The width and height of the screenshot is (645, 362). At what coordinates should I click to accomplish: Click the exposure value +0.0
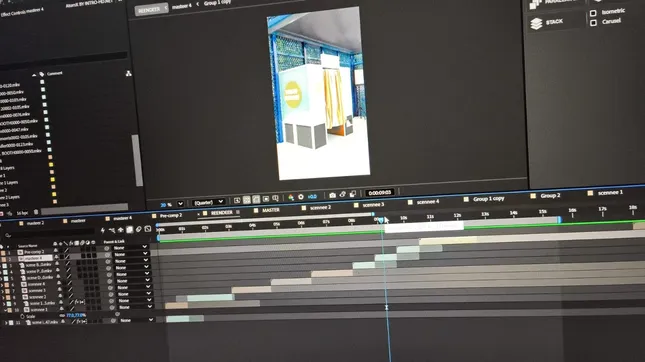coord(312,197)
